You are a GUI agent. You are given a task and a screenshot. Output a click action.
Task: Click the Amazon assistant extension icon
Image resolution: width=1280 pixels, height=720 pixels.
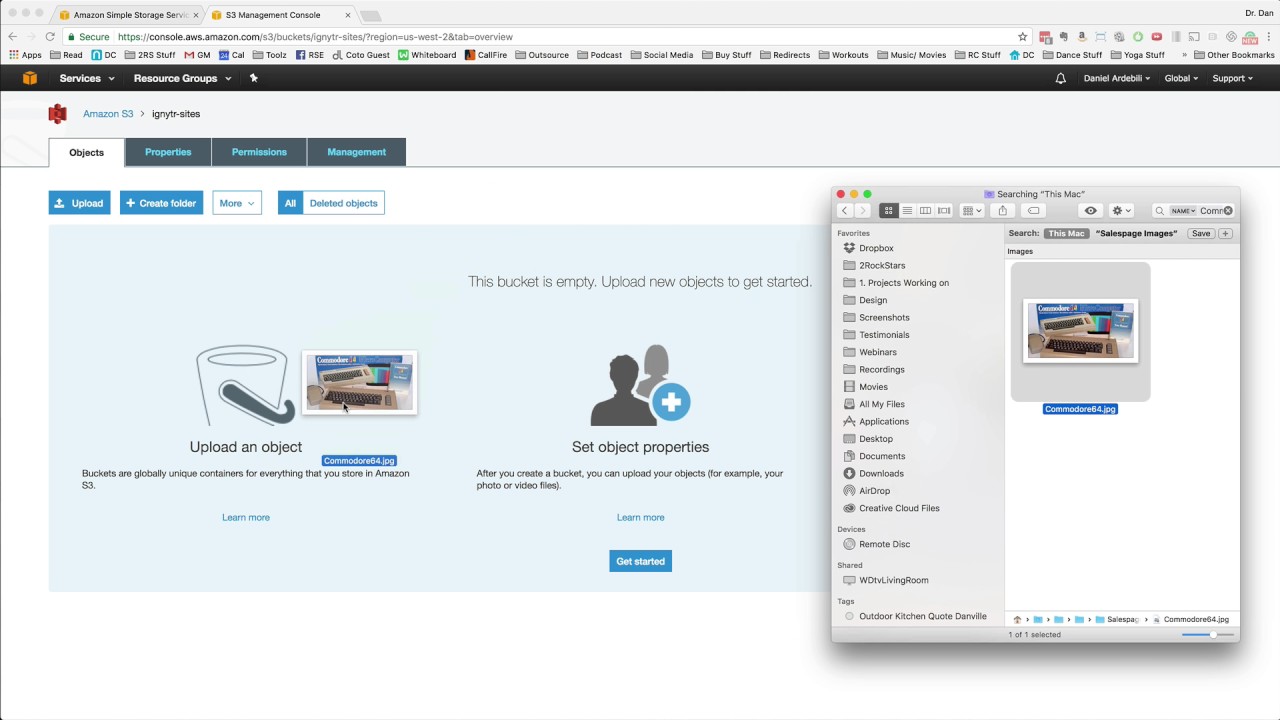[x=1081, y=37]
